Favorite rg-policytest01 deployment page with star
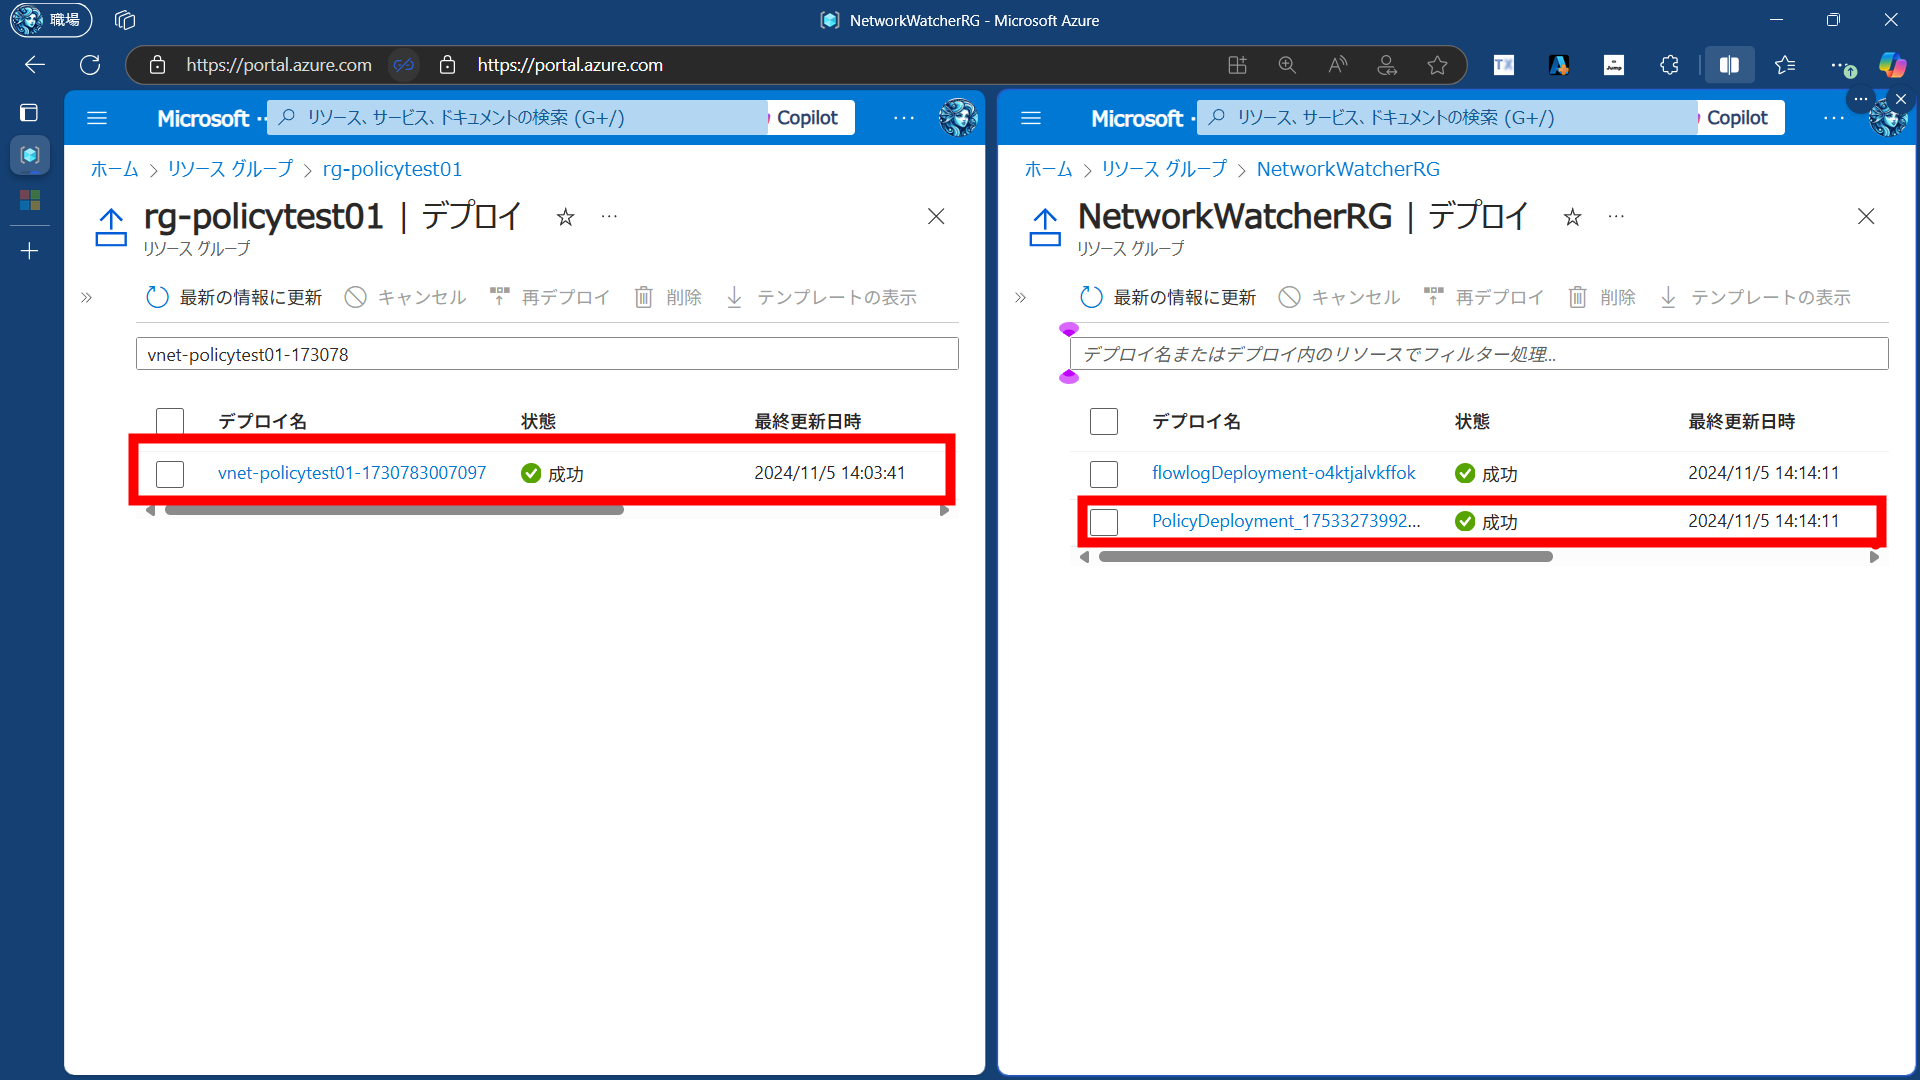The width and height of the screenshot is (1920, 1080). point(566,217)
